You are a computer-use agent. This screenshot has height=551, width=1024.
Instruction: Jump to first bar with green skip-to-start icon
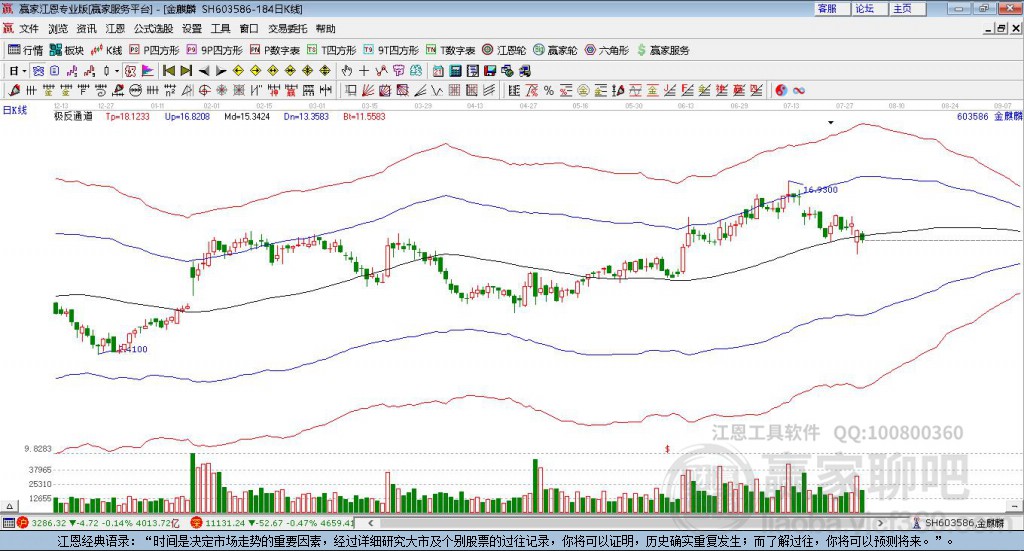point(168,71)
